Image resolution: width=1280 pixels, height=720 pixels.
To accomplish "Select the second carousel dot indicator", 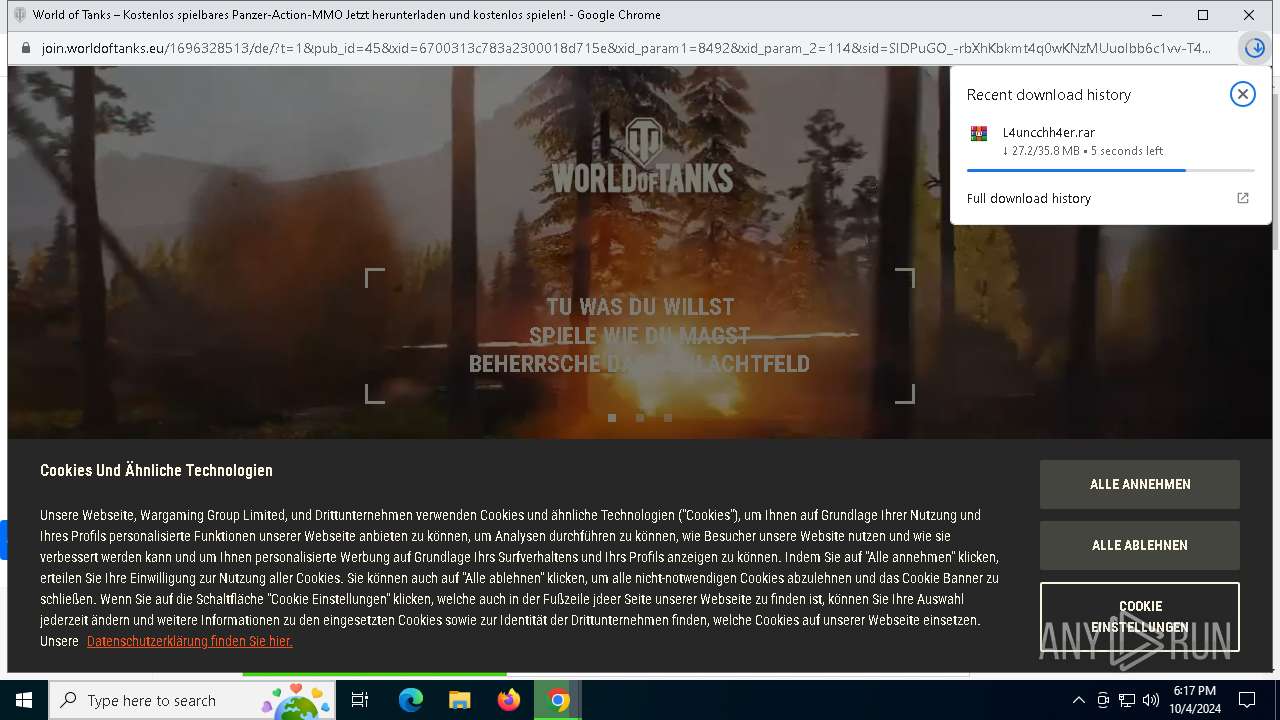I will 640,418.
